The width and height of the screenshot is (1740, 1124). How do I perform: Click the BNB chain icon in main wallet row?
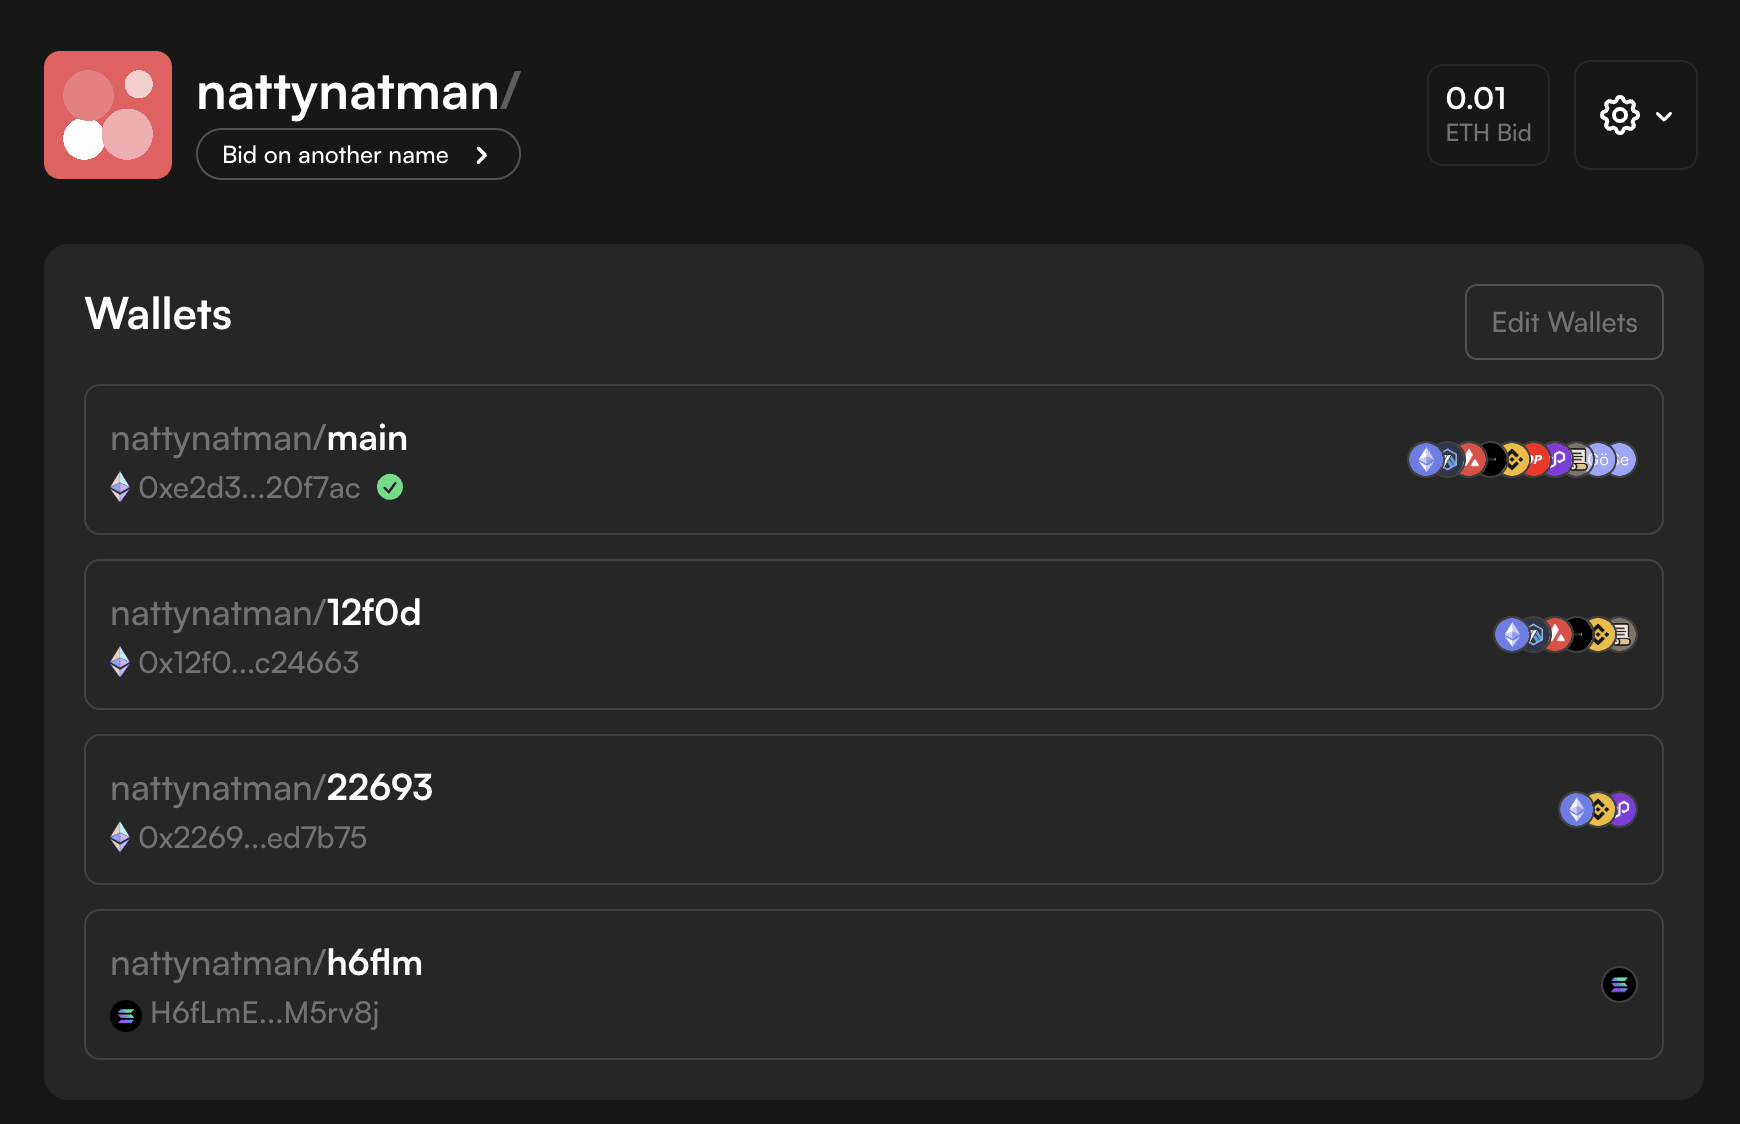coord(1516,460)
